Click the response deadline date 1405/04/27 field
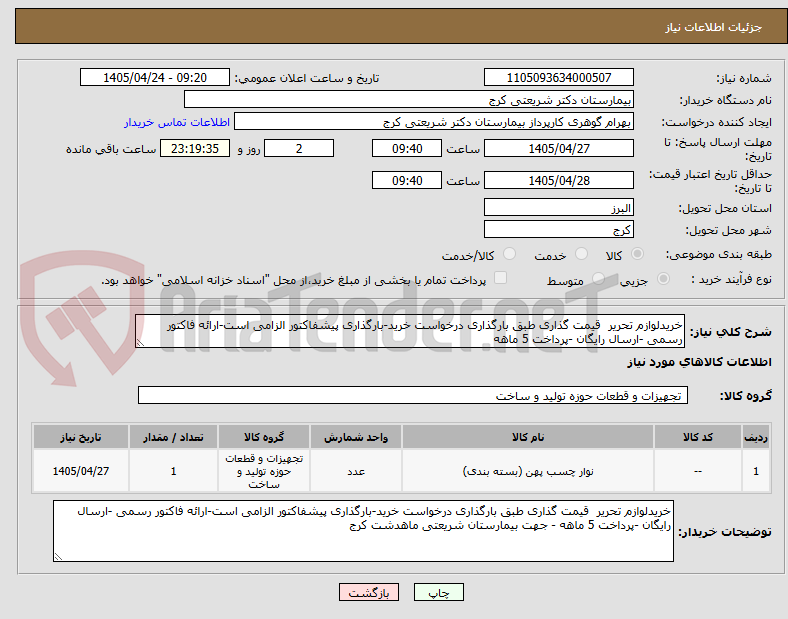Viewport: 788px width, 619px height. (x=559, y=149)
